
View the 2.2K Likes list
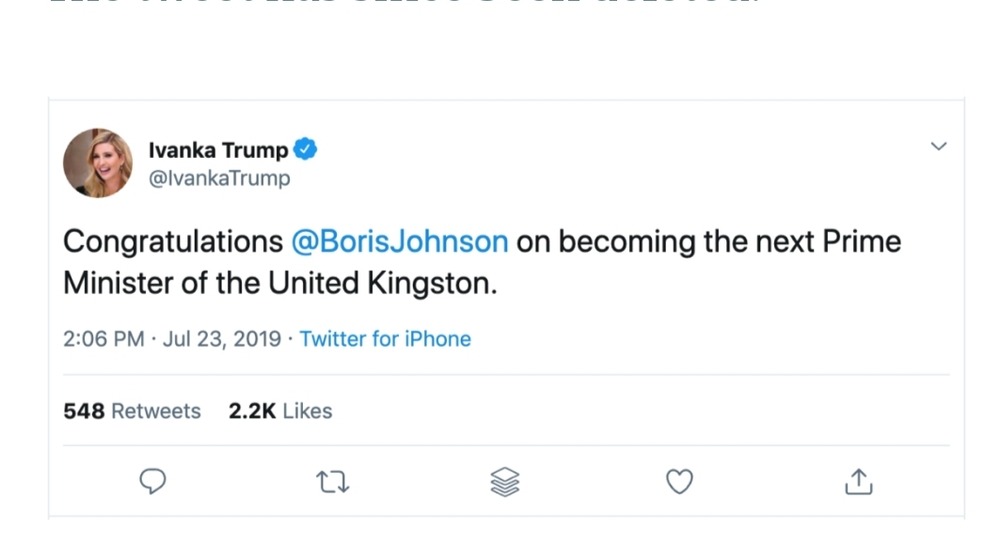coord(280,411)
